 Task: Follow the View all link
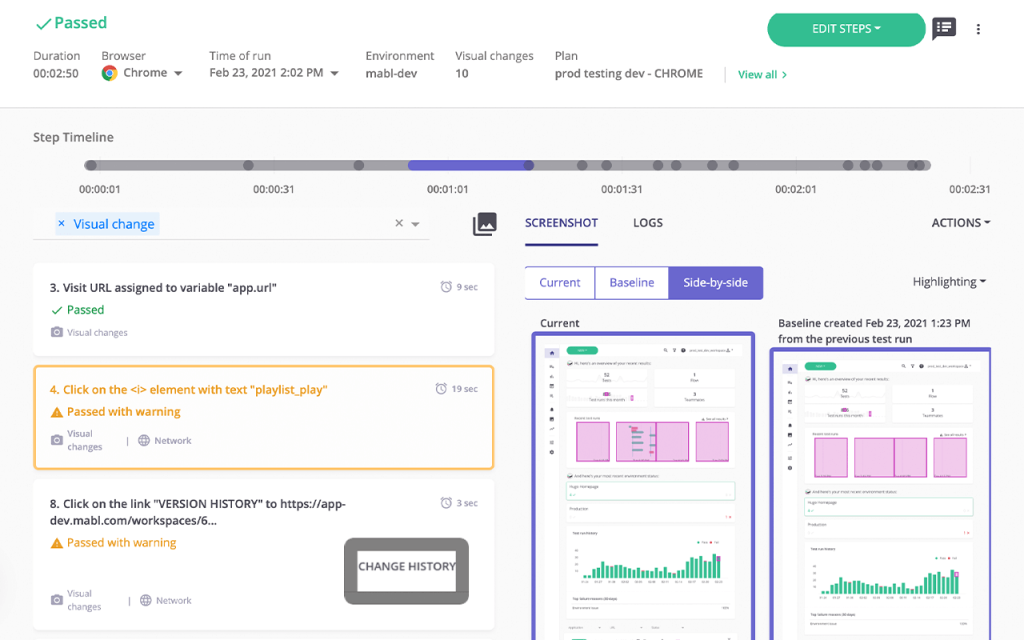point(762,74)
